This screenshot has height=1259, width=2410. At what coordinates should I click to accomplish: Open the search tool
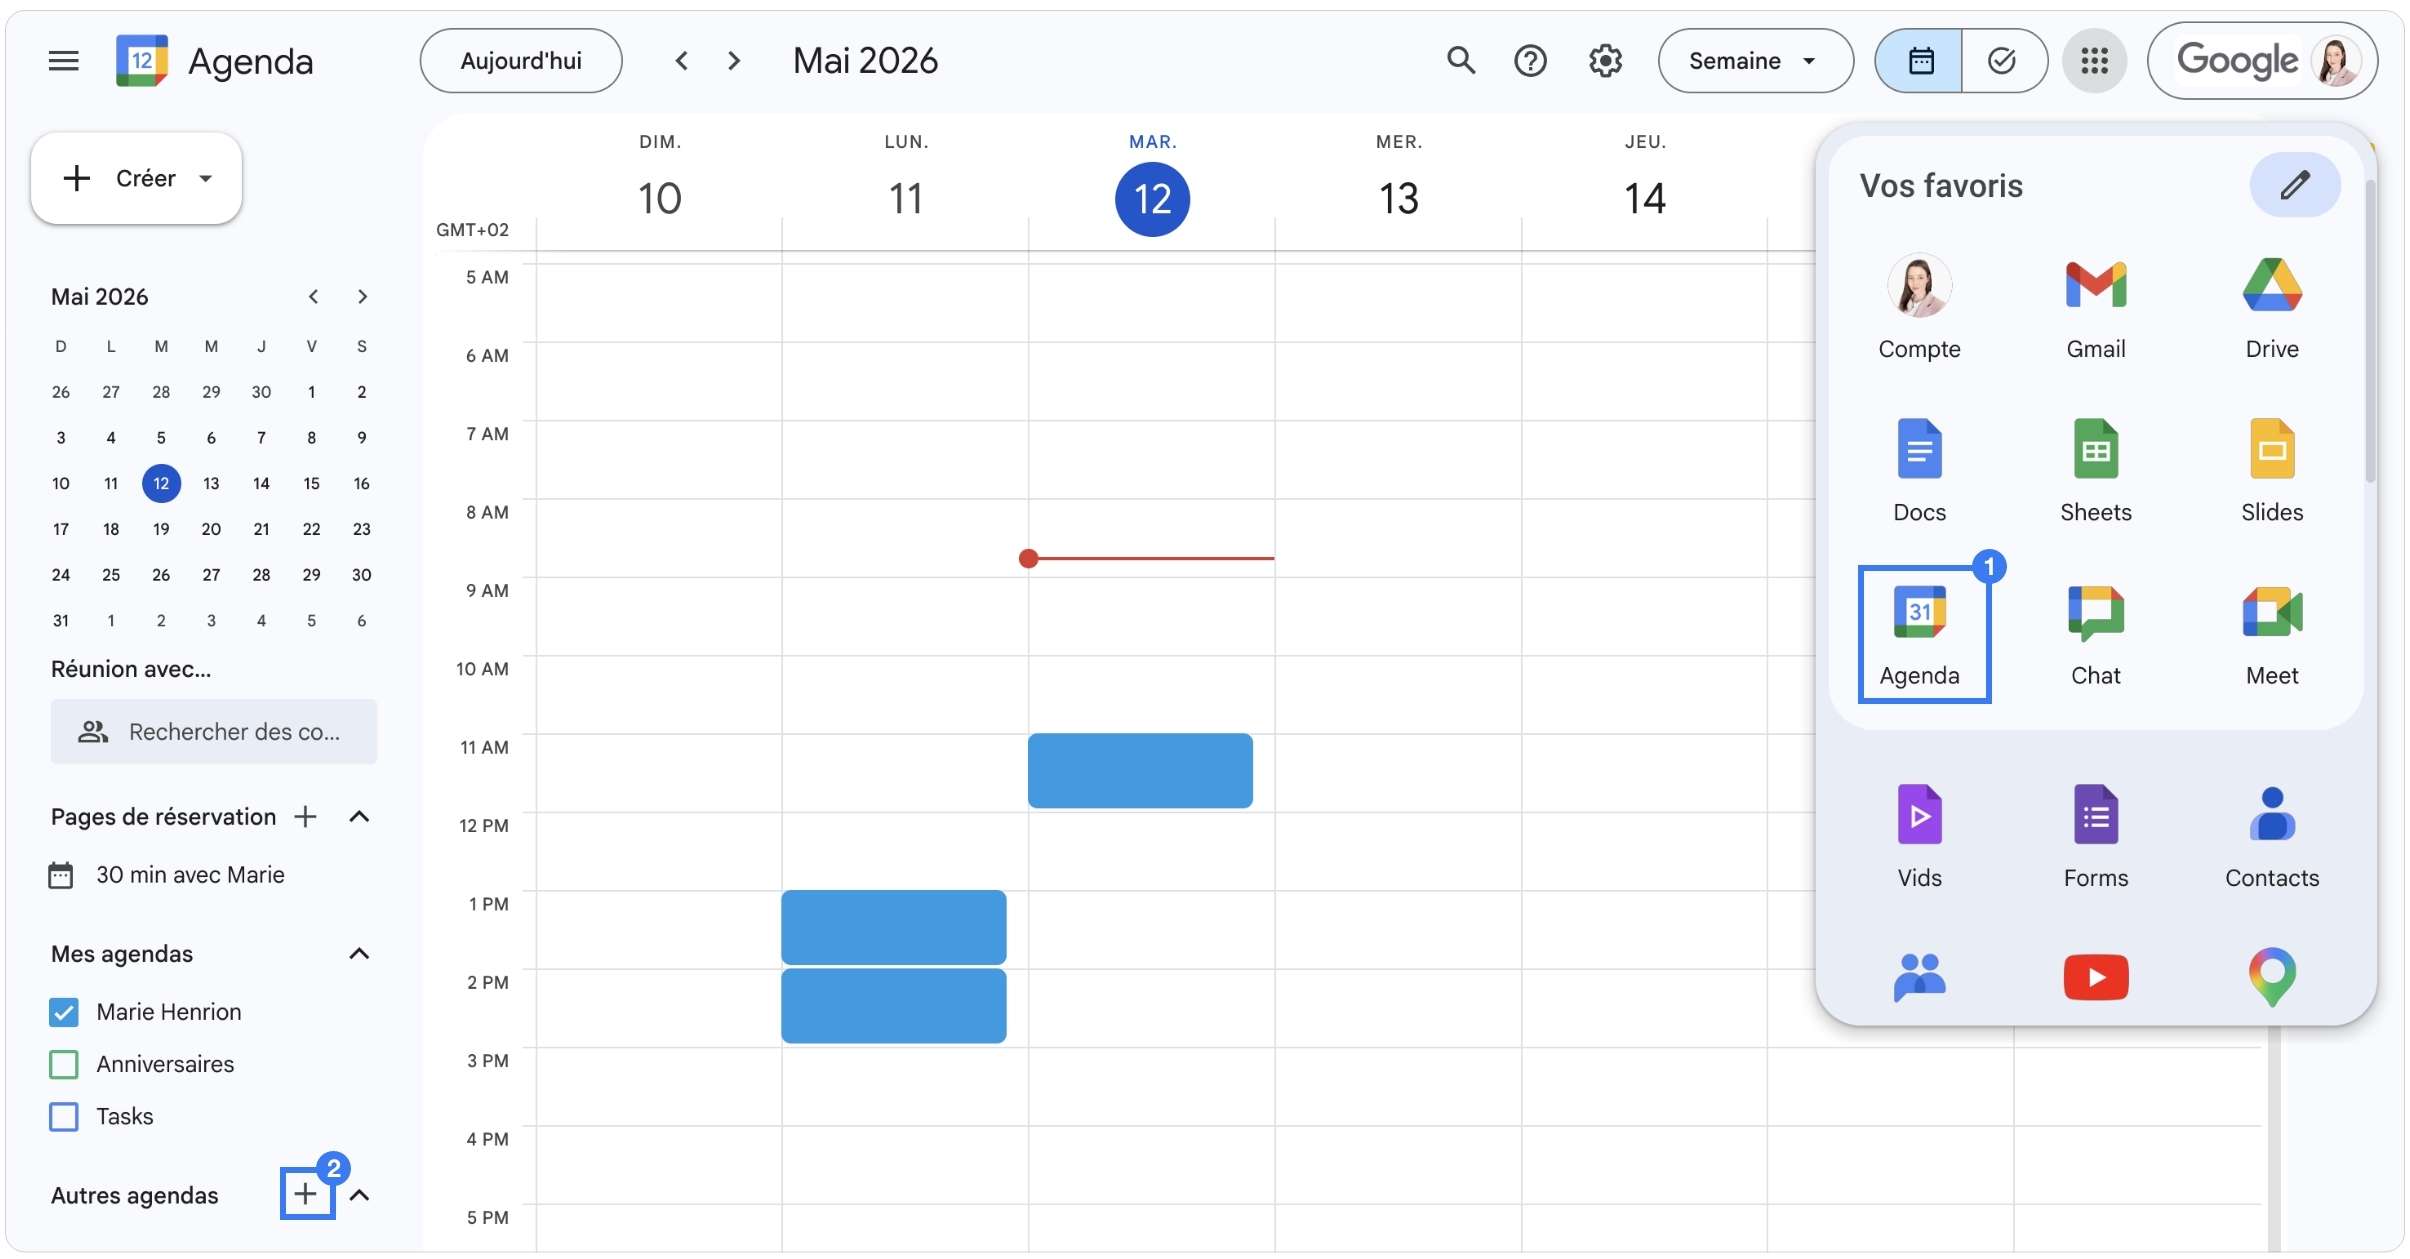coord(1461,61)
